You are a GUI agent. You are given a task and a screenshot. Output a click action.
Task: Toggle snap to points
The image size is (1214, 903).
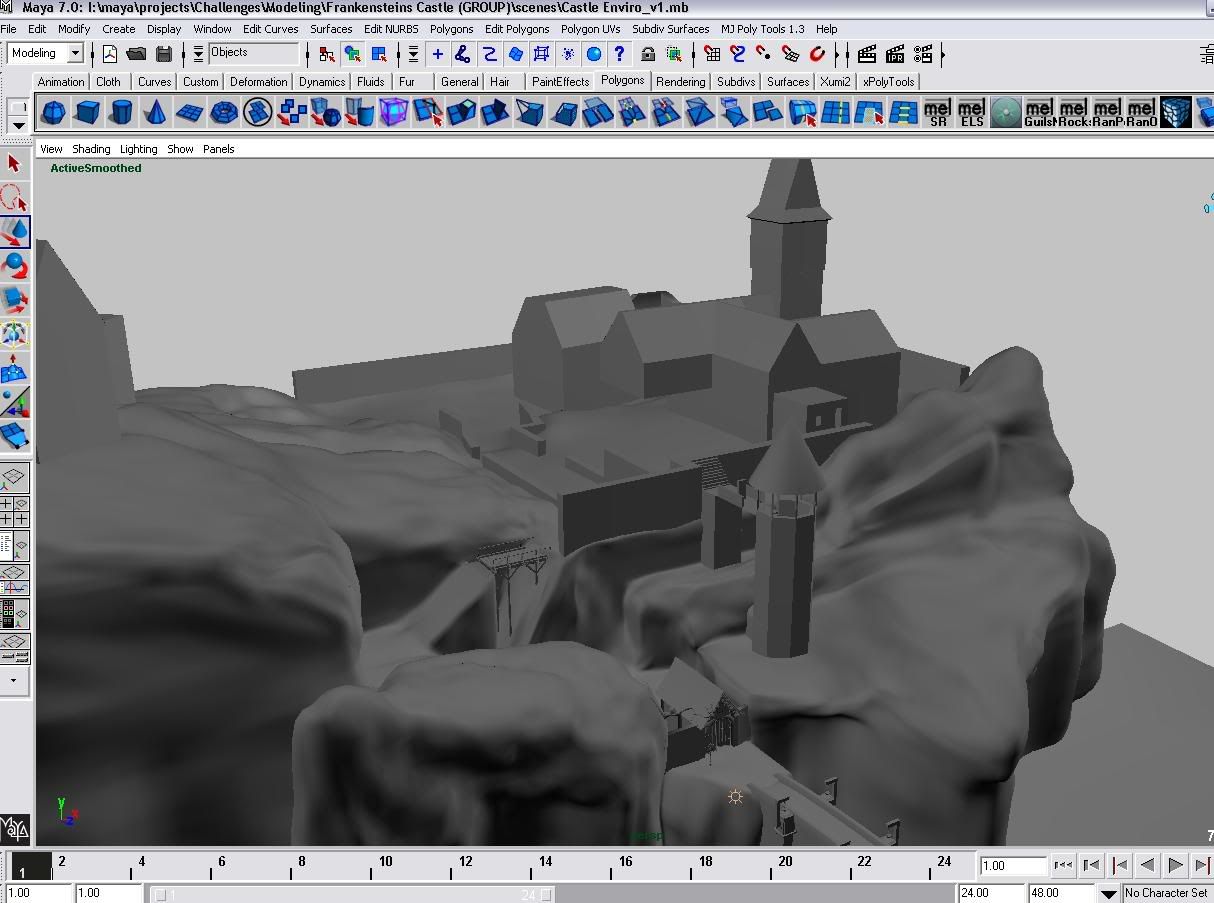[x=764, y=54]
